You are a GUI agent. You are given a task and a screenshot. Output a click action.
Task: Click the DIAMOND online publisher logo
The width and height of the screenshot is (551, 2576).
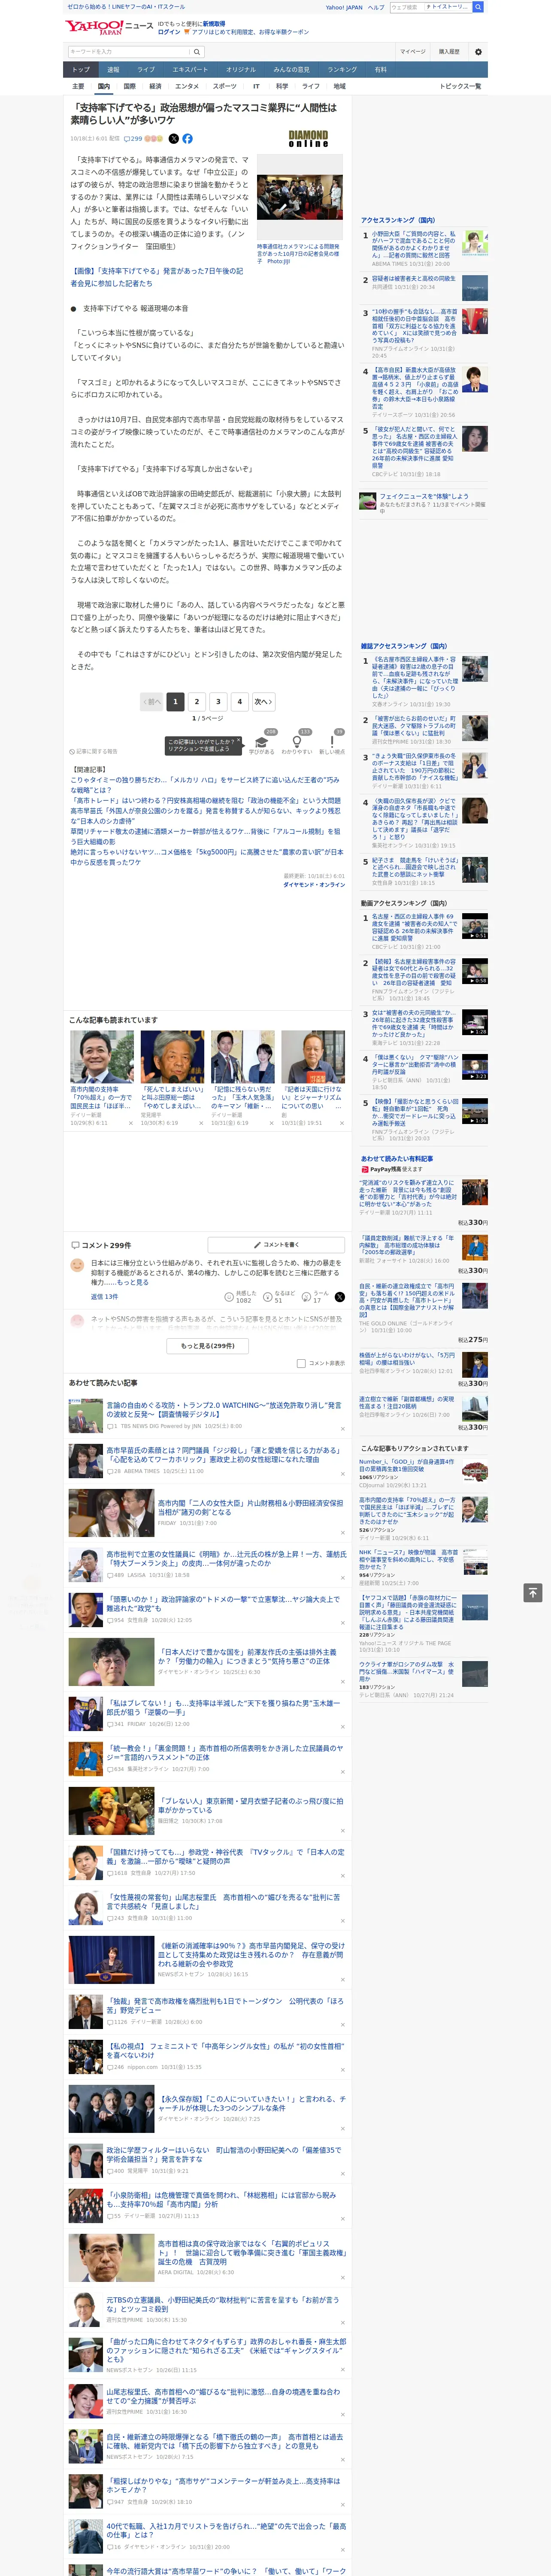308,139
